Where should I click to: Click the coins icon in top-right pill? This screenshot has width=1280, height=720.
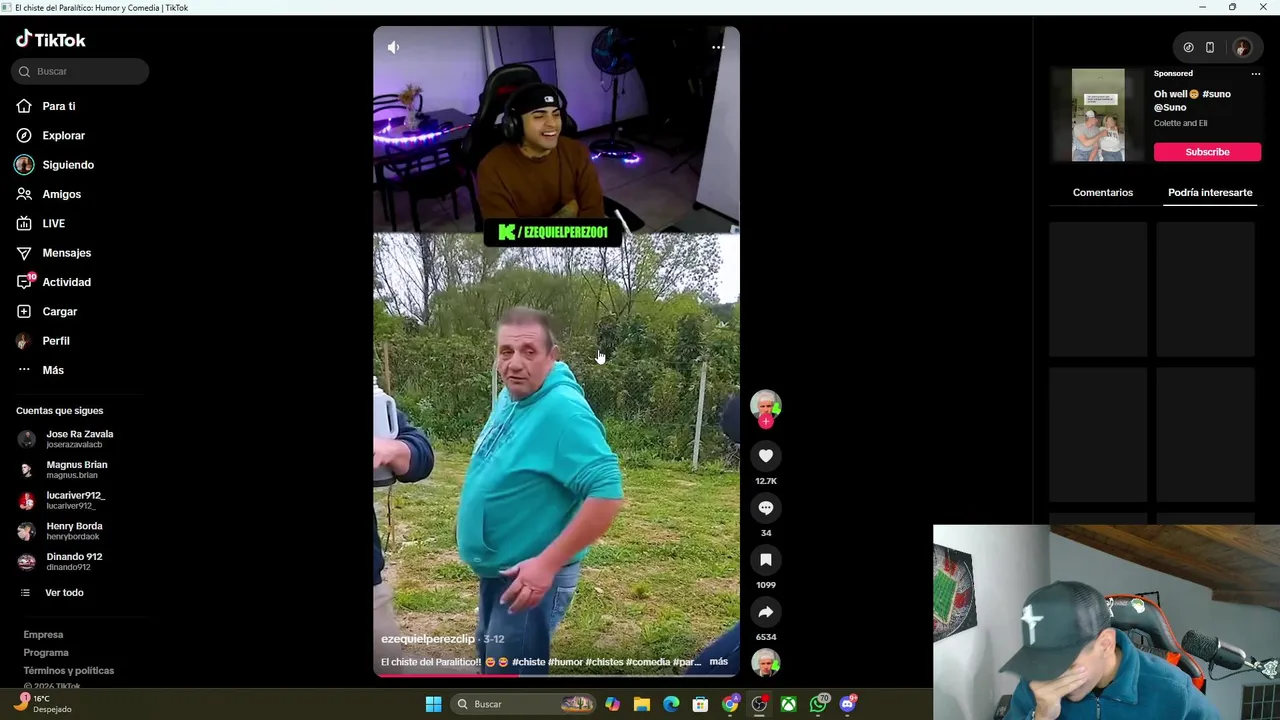tap(1188, 47)
